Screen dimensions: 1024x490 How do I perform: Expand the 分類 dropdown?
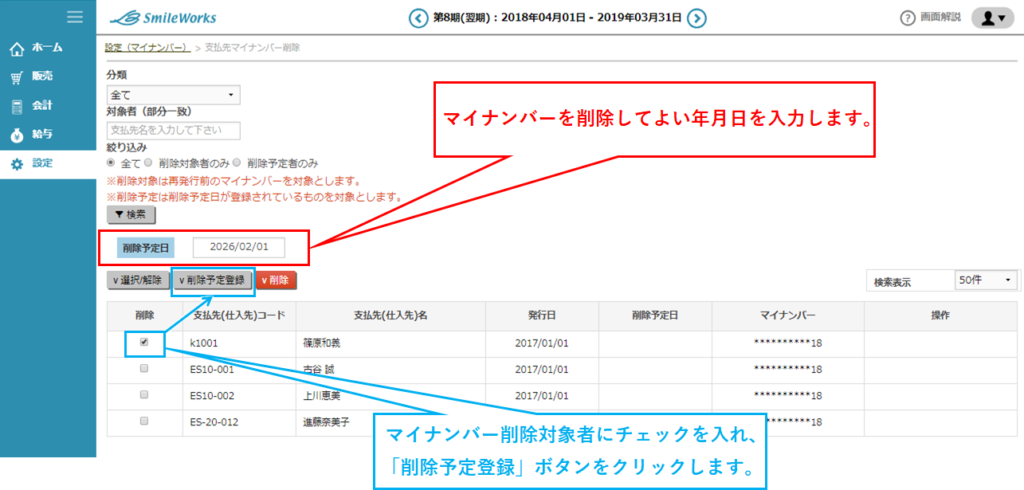[x=173, y=94]
